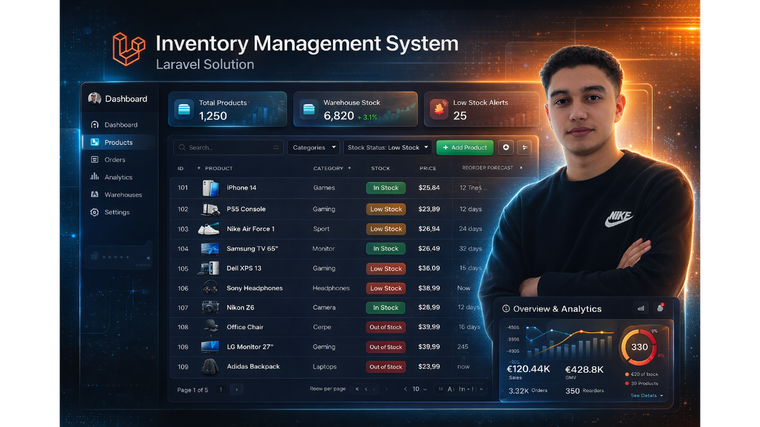Go to next page arrow after page 1
Image resolution: width=760 pixels, height=427 pixels.
coord(237,389)
